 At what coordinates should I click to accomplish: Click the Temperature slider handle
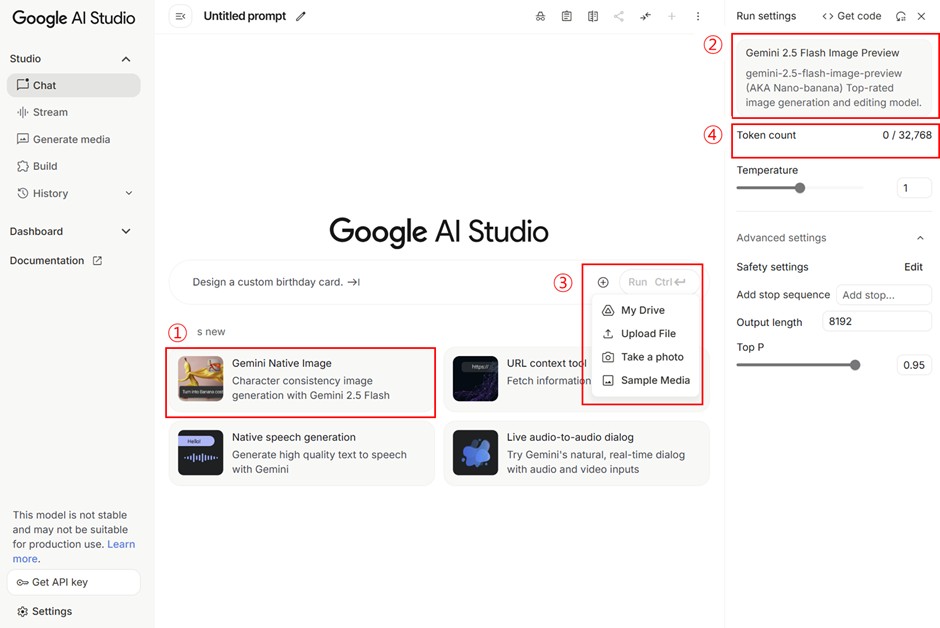(x=800, y=188)
